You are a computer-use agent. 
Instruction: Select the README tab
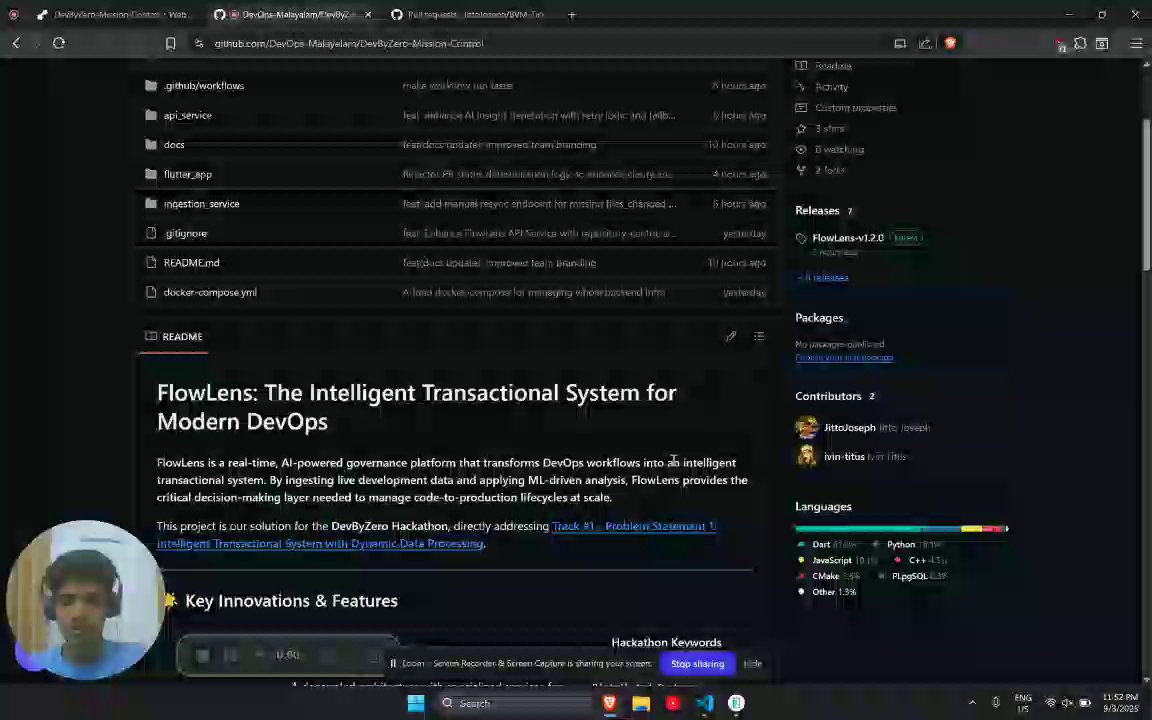[174, 336]
